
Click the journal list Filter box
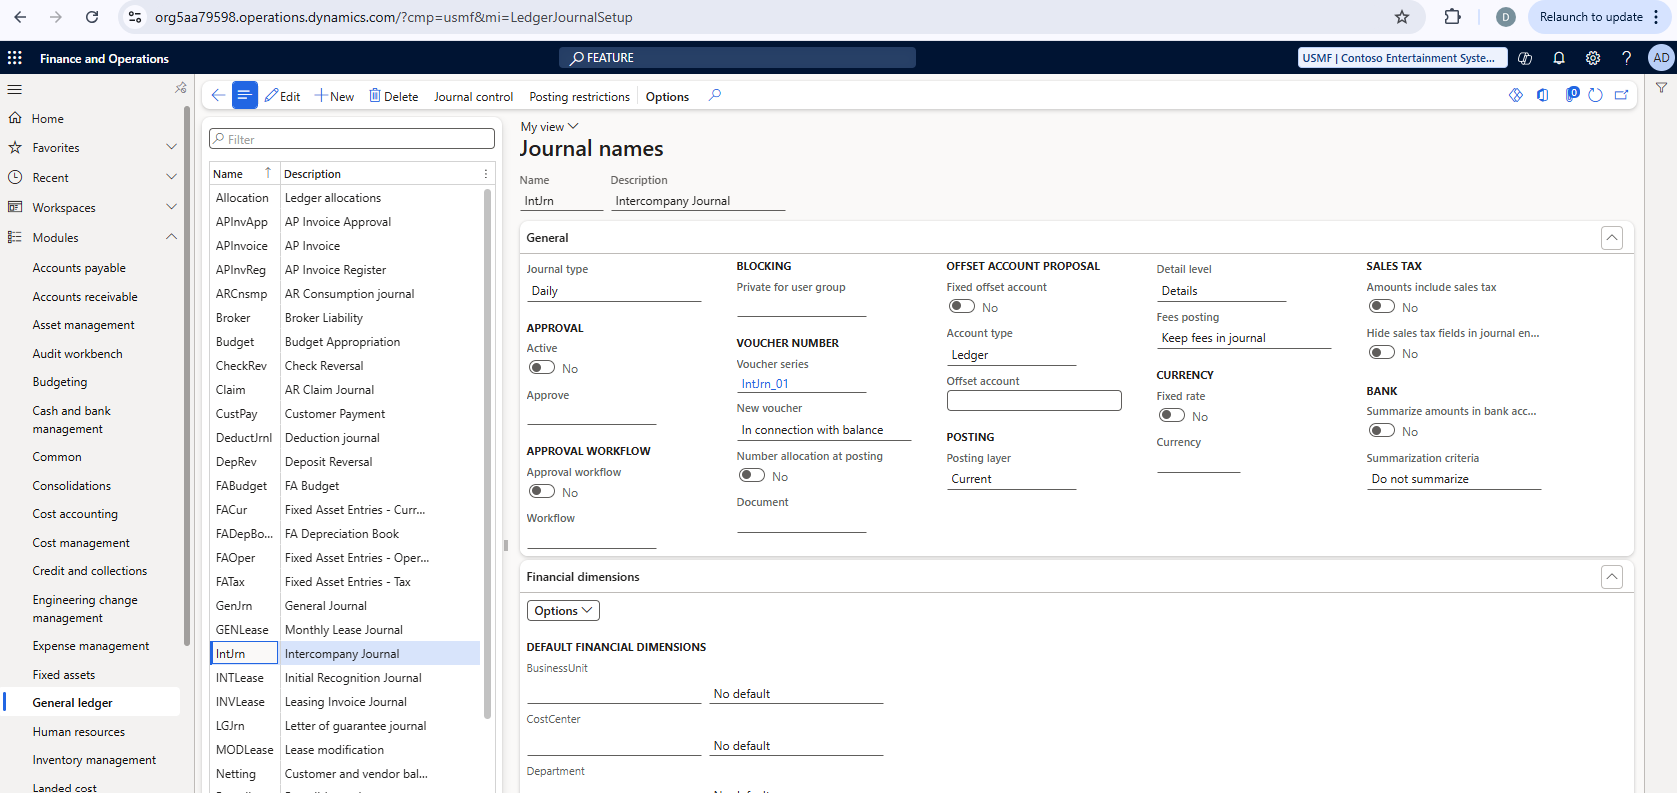351,139
